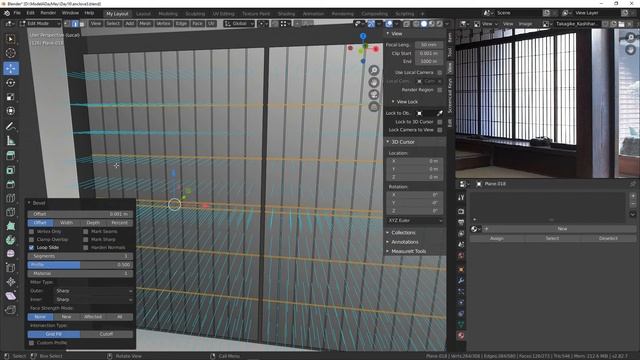Click the pan hand viewport icon
The width and height of the screenshot is (640, 360).
point(374,83)
